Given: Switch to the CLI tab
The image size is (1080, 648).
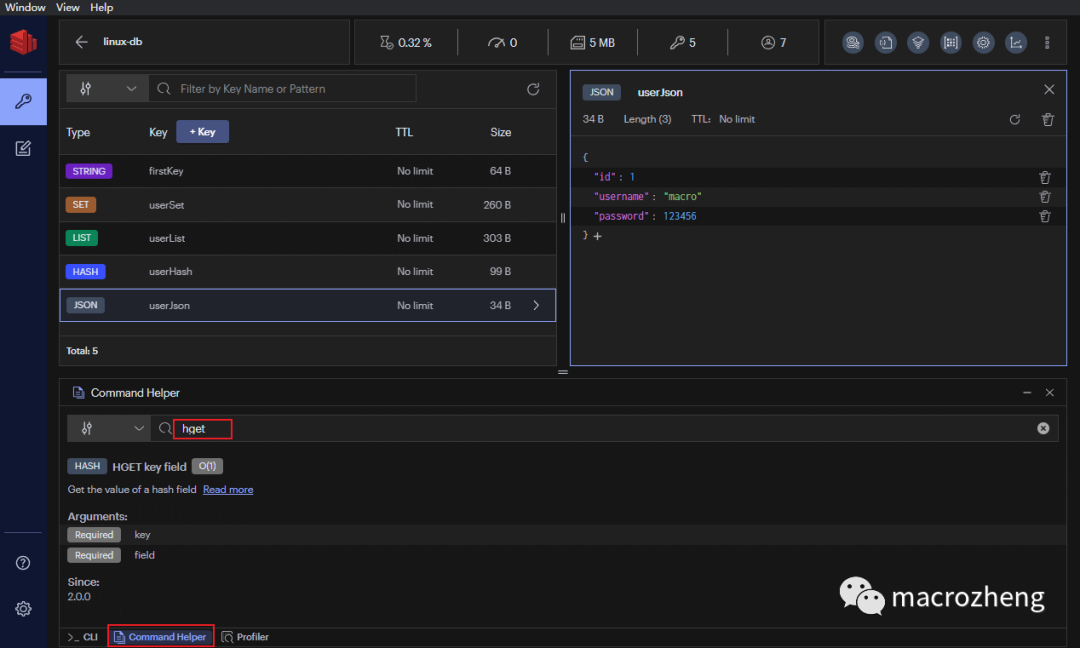Looking at the screenshot, I should point(83,637).
